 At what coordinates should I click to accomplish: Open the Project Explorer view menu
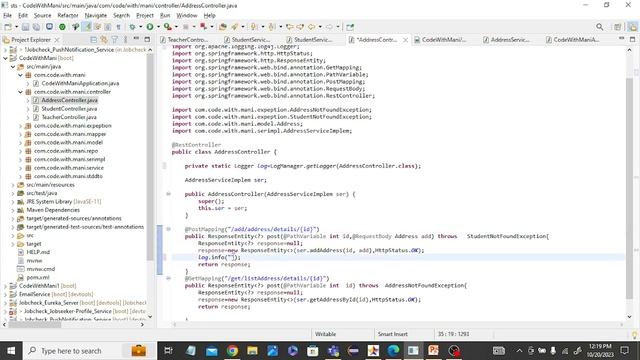(126, 40)
